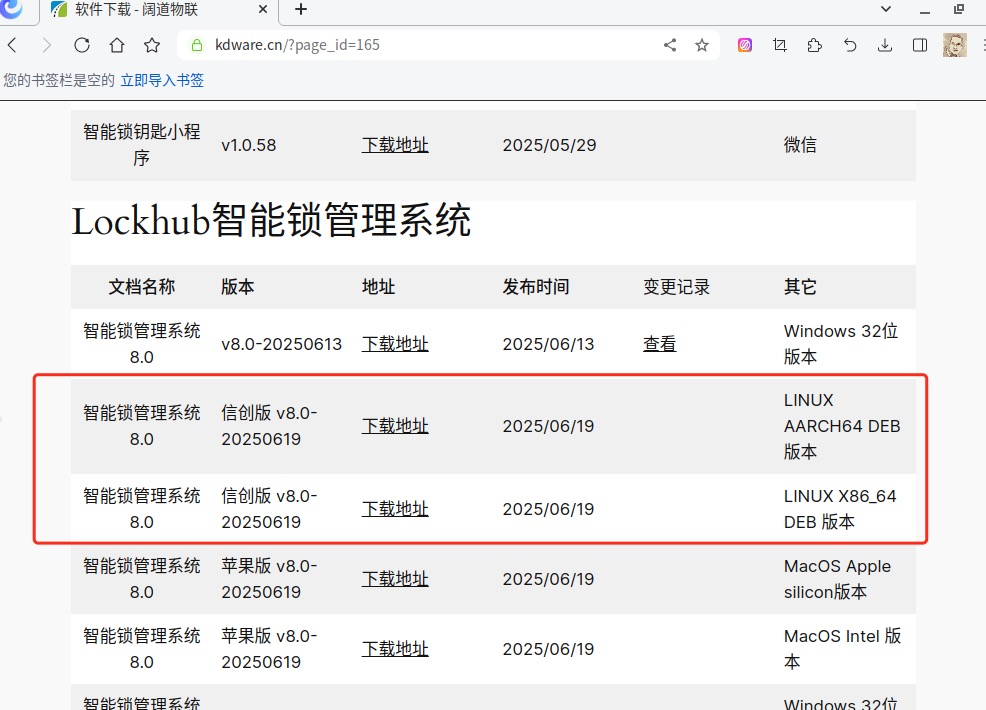Expand the tab list chevron
986x710 pixels.
point(885,9)
